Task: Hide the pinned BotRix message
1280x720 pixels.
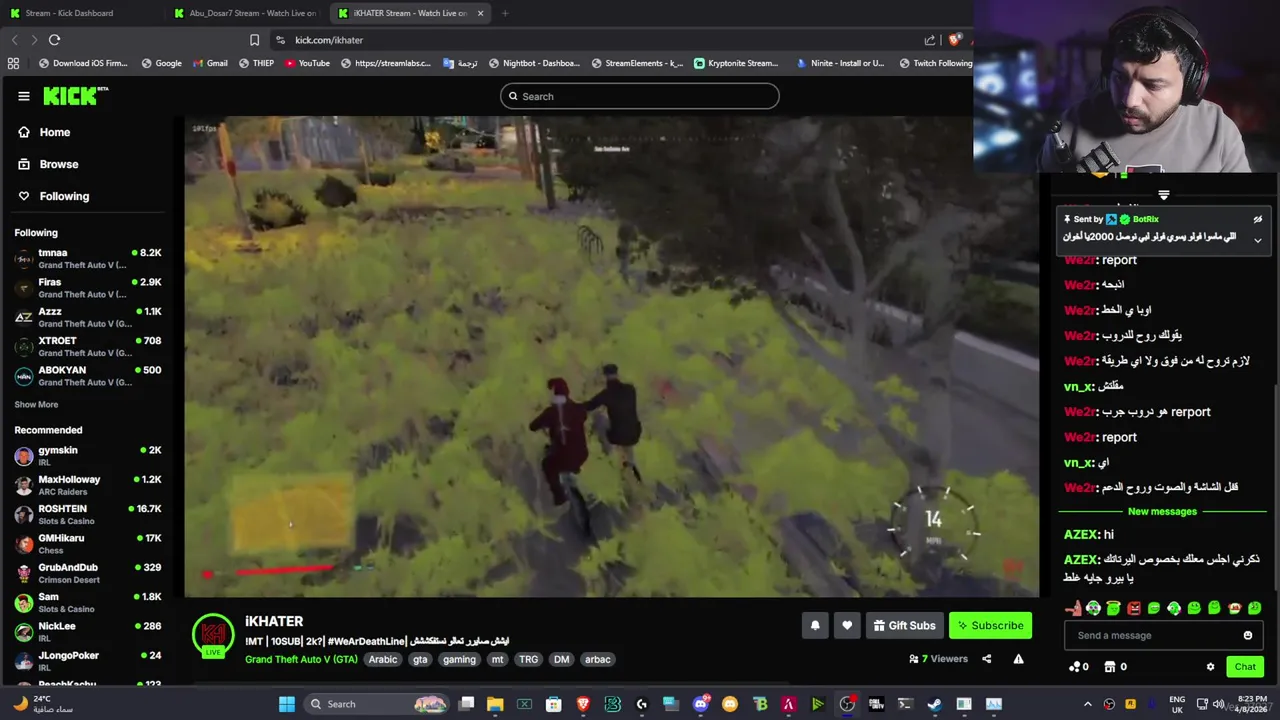Action: (1258, 219)
